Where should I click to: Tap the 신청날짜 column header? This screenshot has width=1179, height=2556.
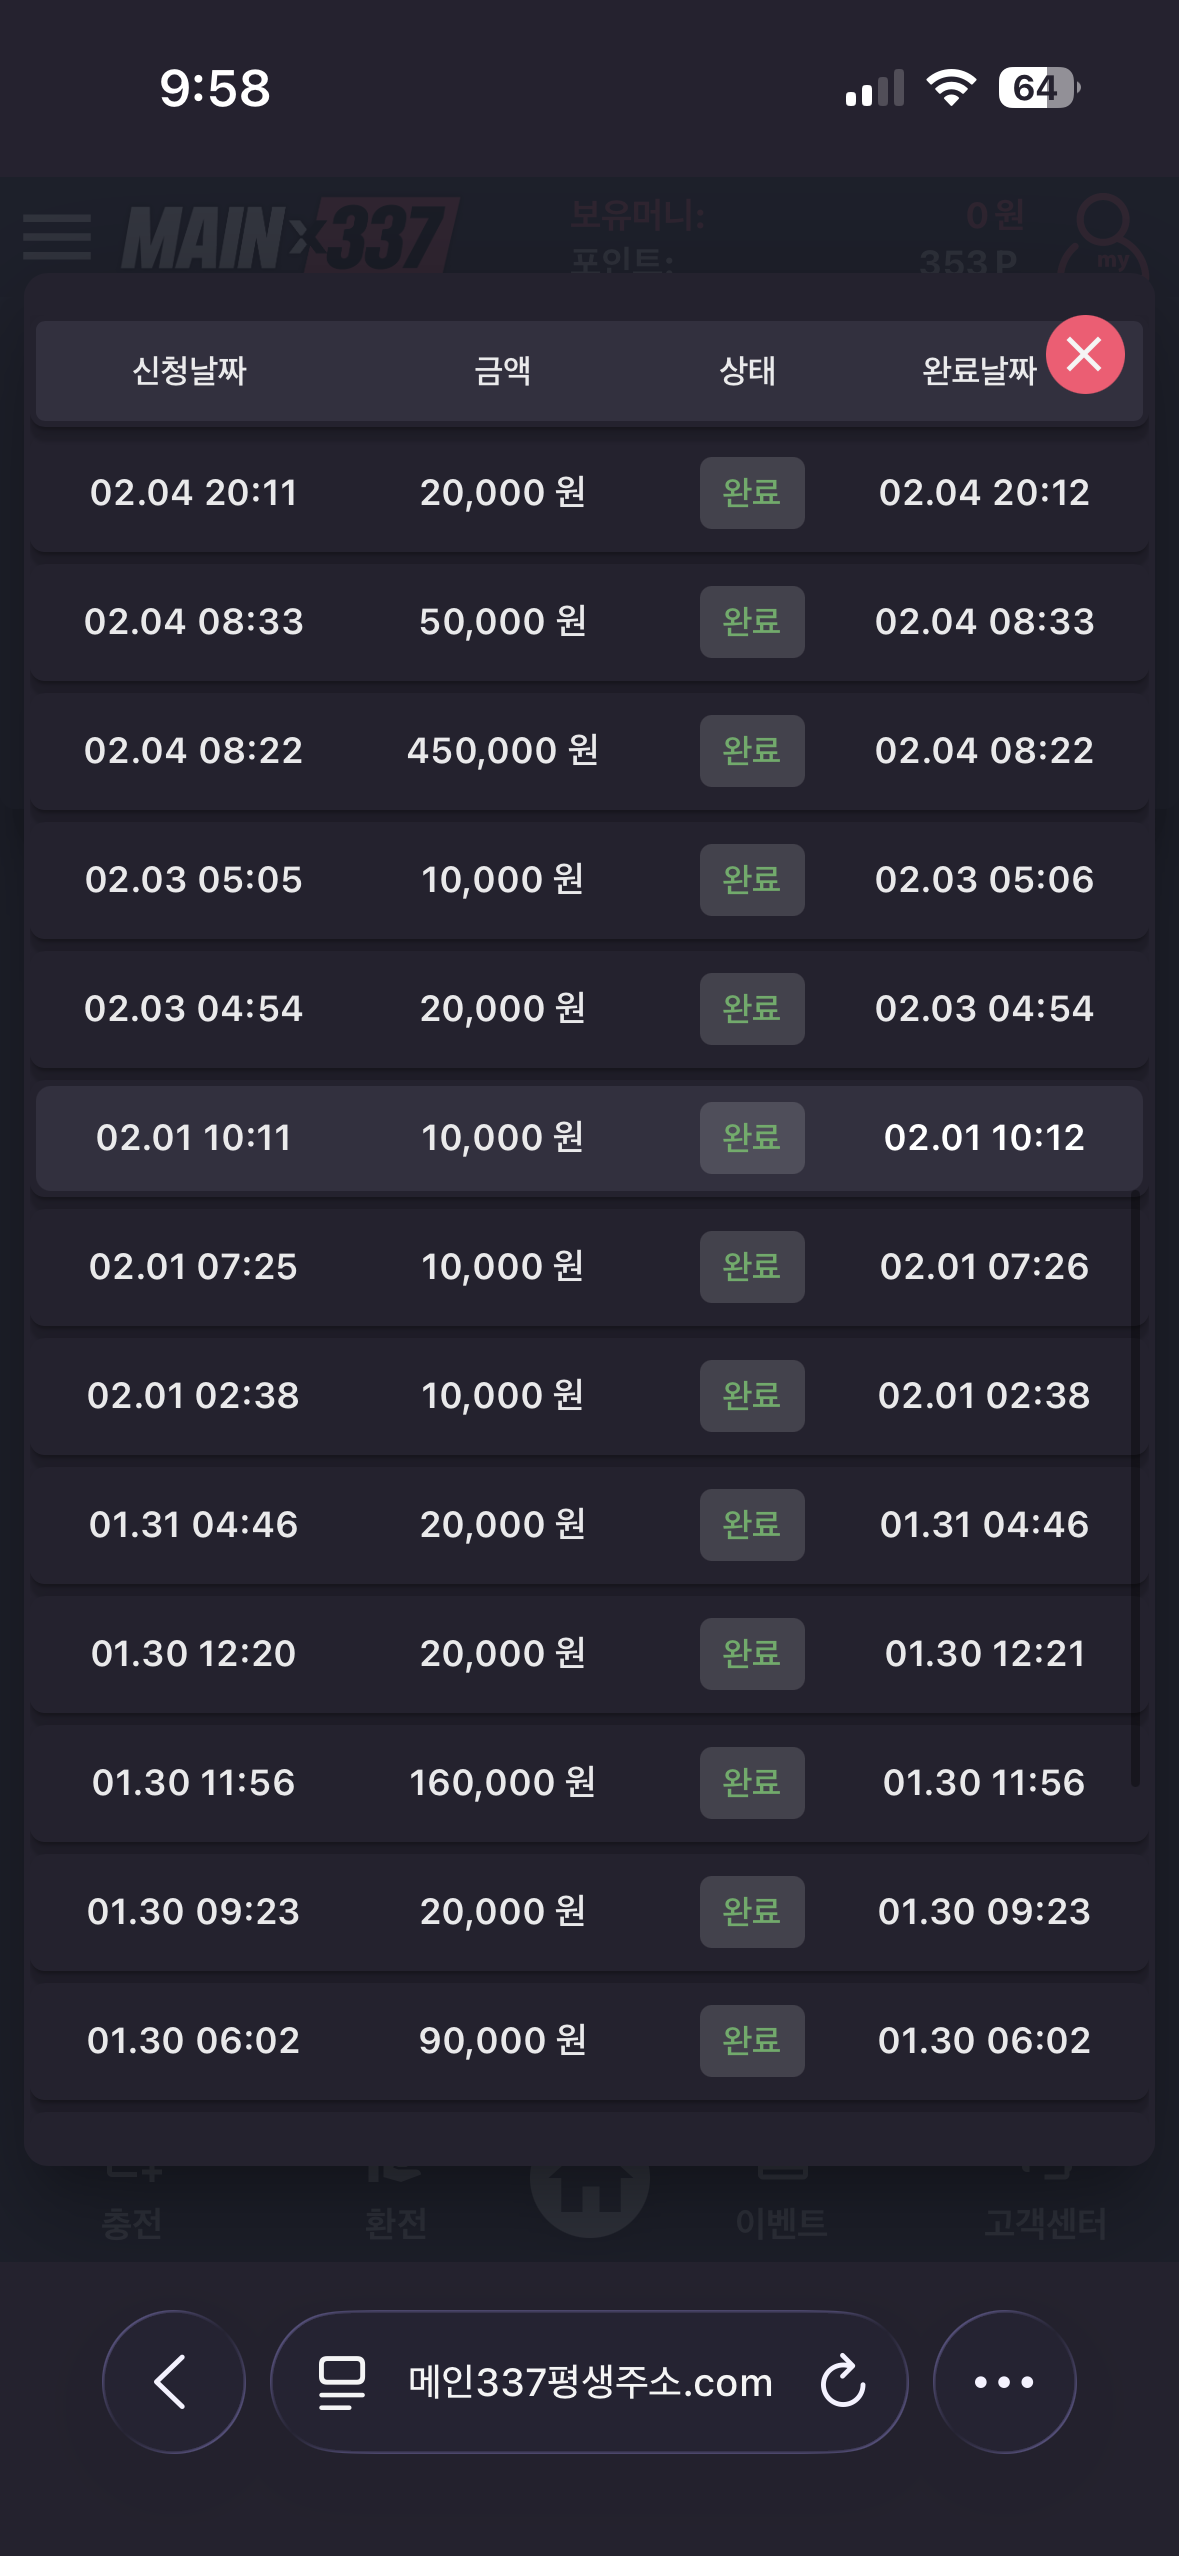click(x=189, y=371)
